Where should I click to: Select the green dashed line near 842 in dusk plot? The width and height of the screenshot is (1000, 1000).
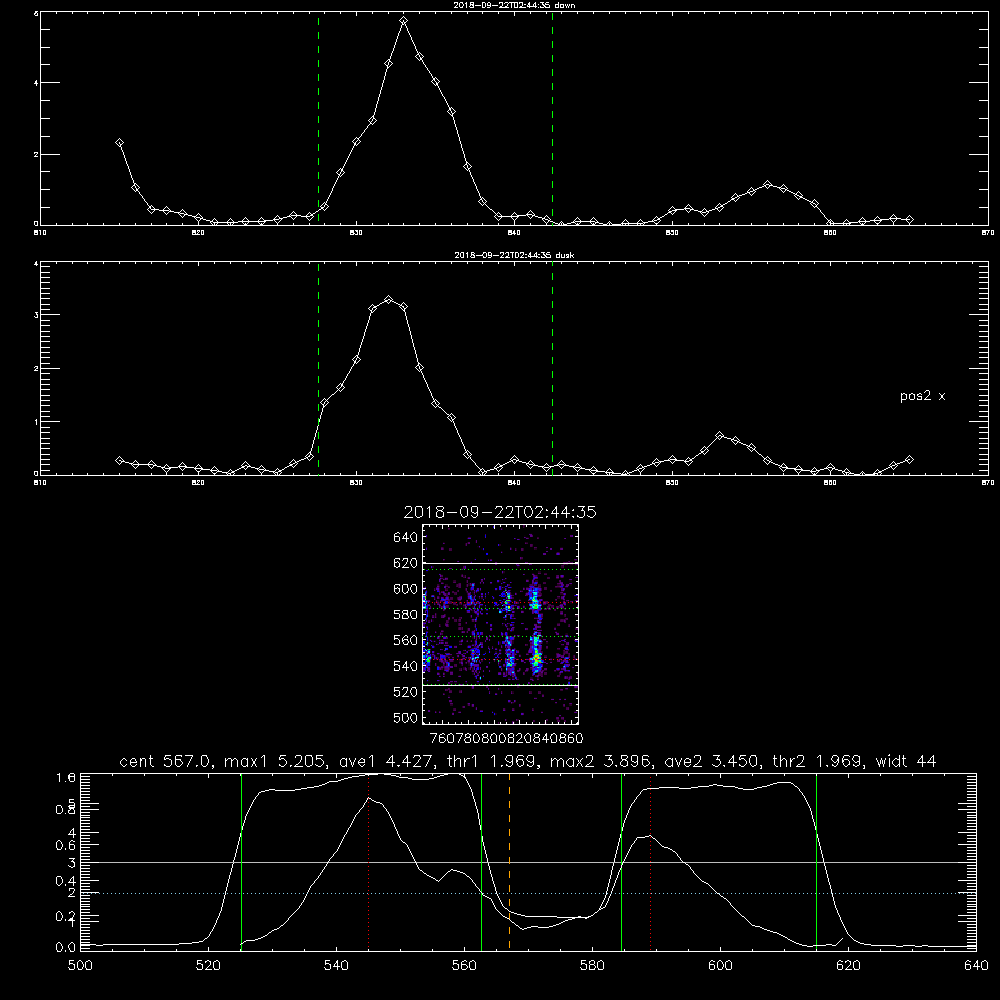pyautogui.click(x=552, y=369)
